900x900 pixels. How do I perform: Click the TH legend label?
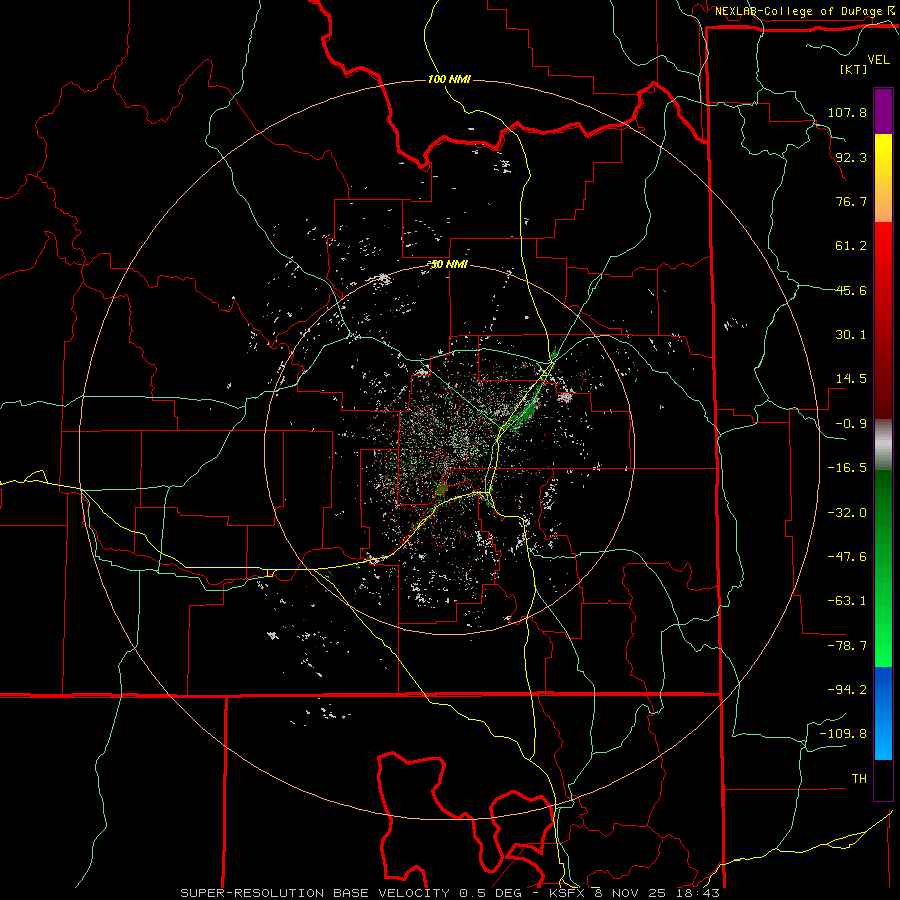pyautogui.click(x=859, y=779)
